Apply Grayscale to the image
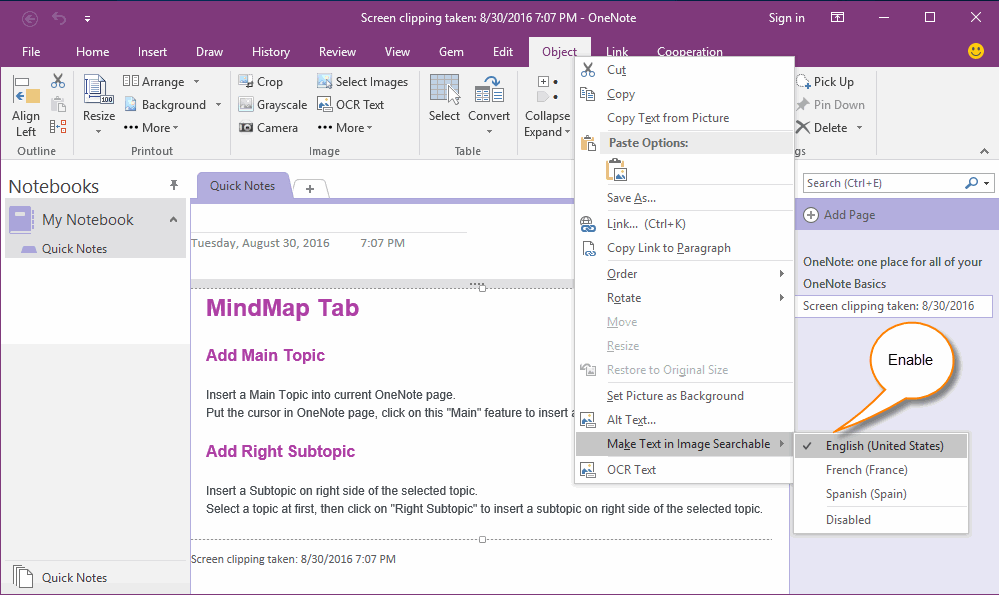The width and height of the screenshot is (999, 595). coord(273,104)
